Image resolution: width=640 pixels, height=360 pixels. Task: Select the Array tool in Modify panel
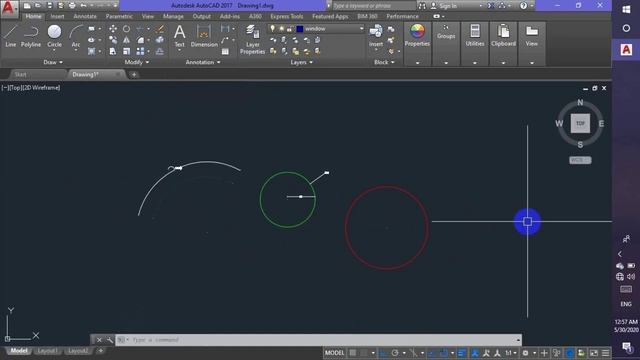point(140,51)
